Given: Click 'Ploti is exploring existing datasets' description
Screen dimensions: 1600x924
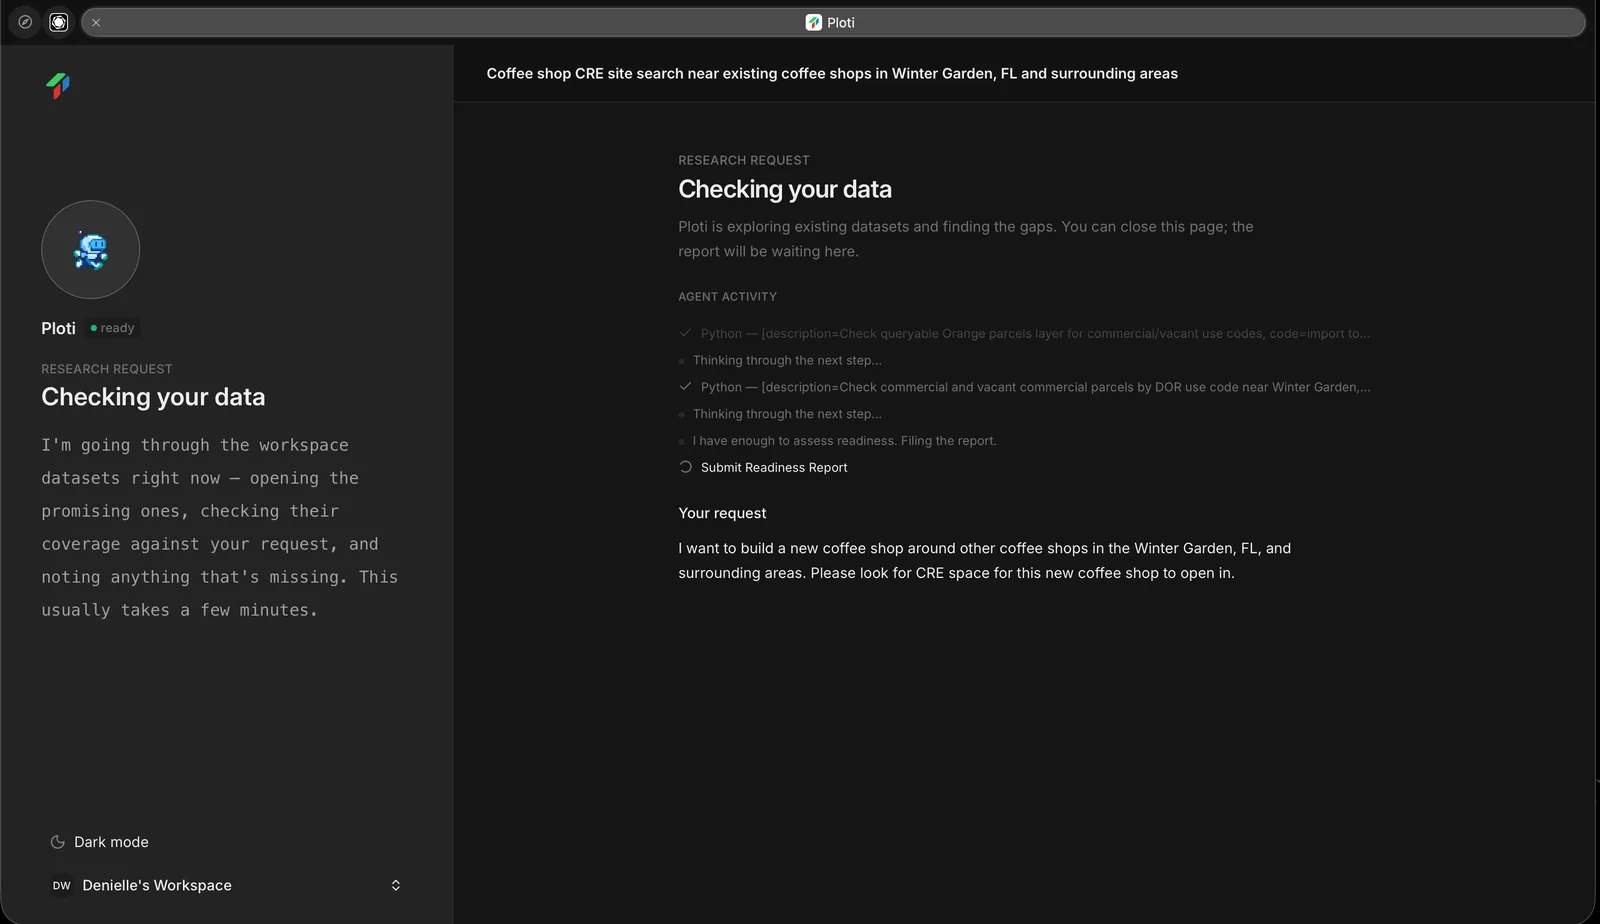Looking at the screenshot, I should [x=966, y=239].
